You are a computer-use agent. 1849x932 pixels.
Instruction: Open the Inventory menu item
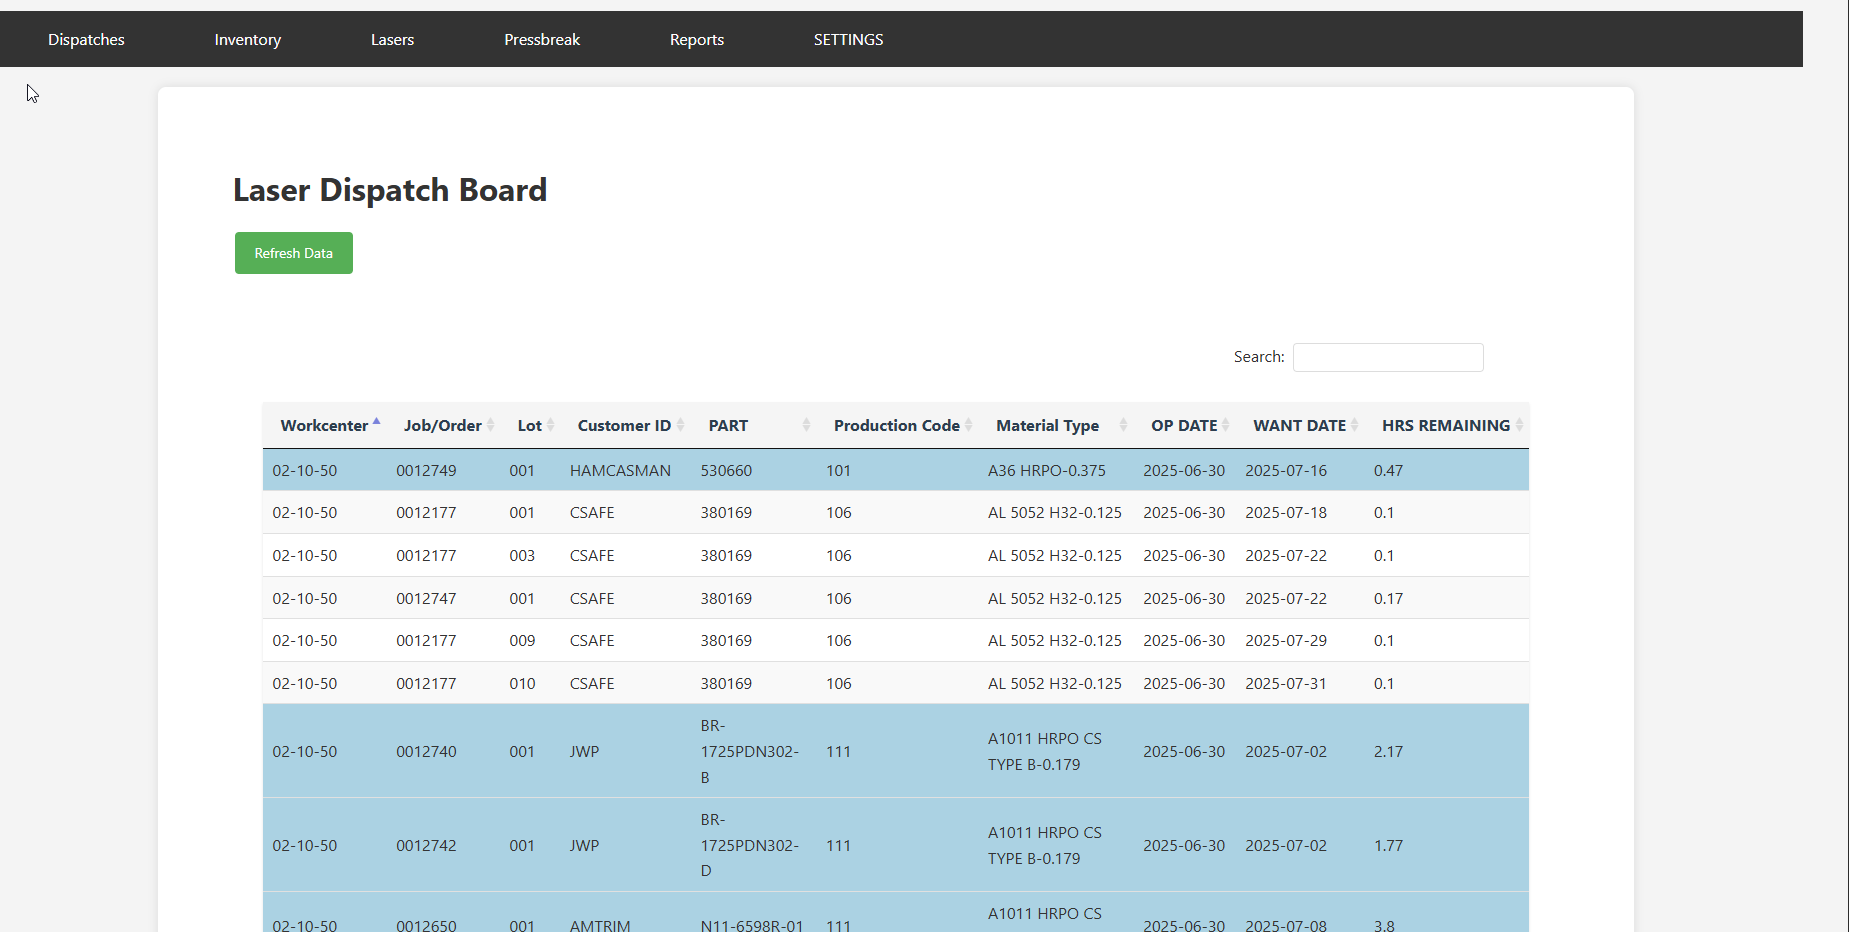(x=247, y=40)
